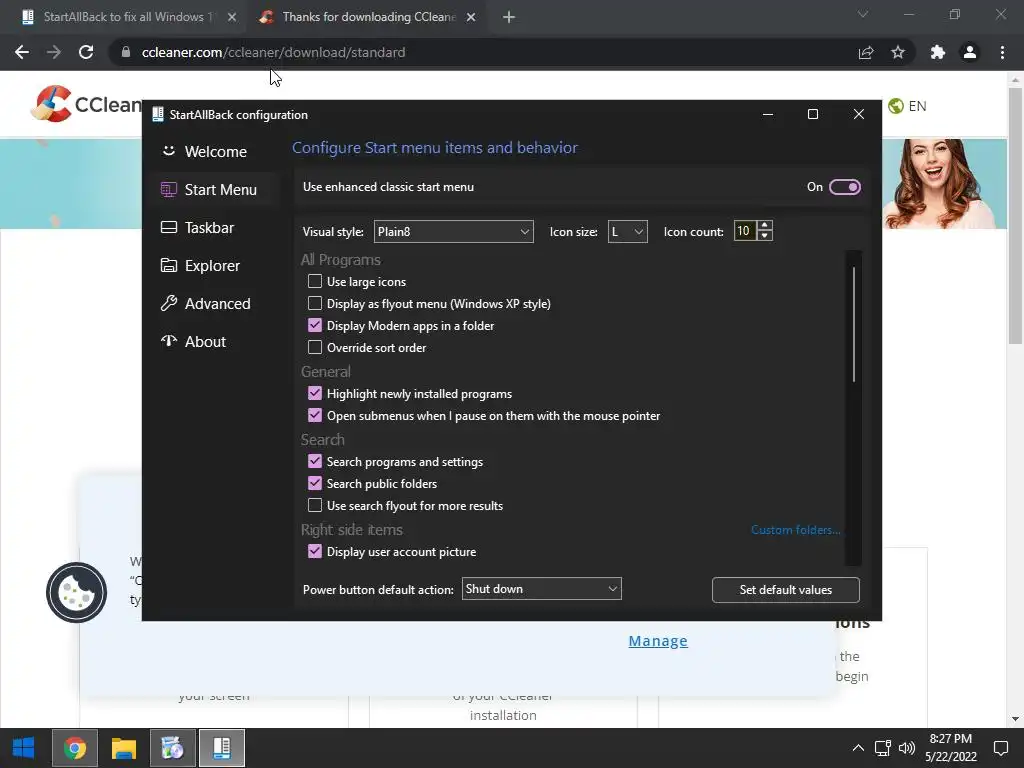The width and height of the screenshot is (1024, 768).
Task: Open the Chrome three-dot menu
Action: coord(1002,52)
